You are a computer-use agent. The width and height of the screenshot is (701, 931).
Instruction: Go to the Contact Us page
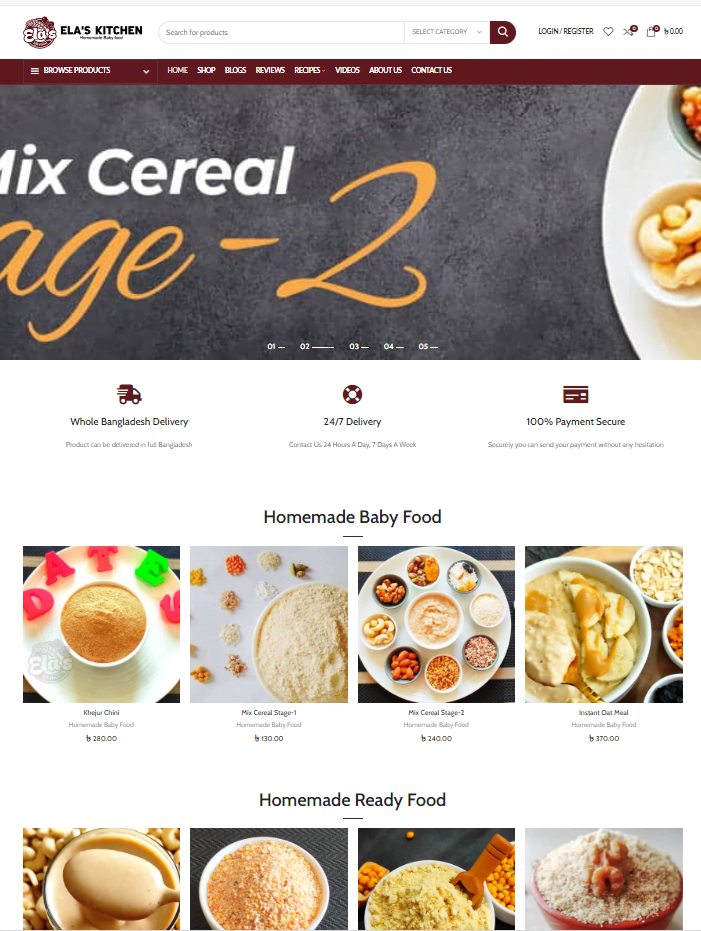tap(432, 70)
